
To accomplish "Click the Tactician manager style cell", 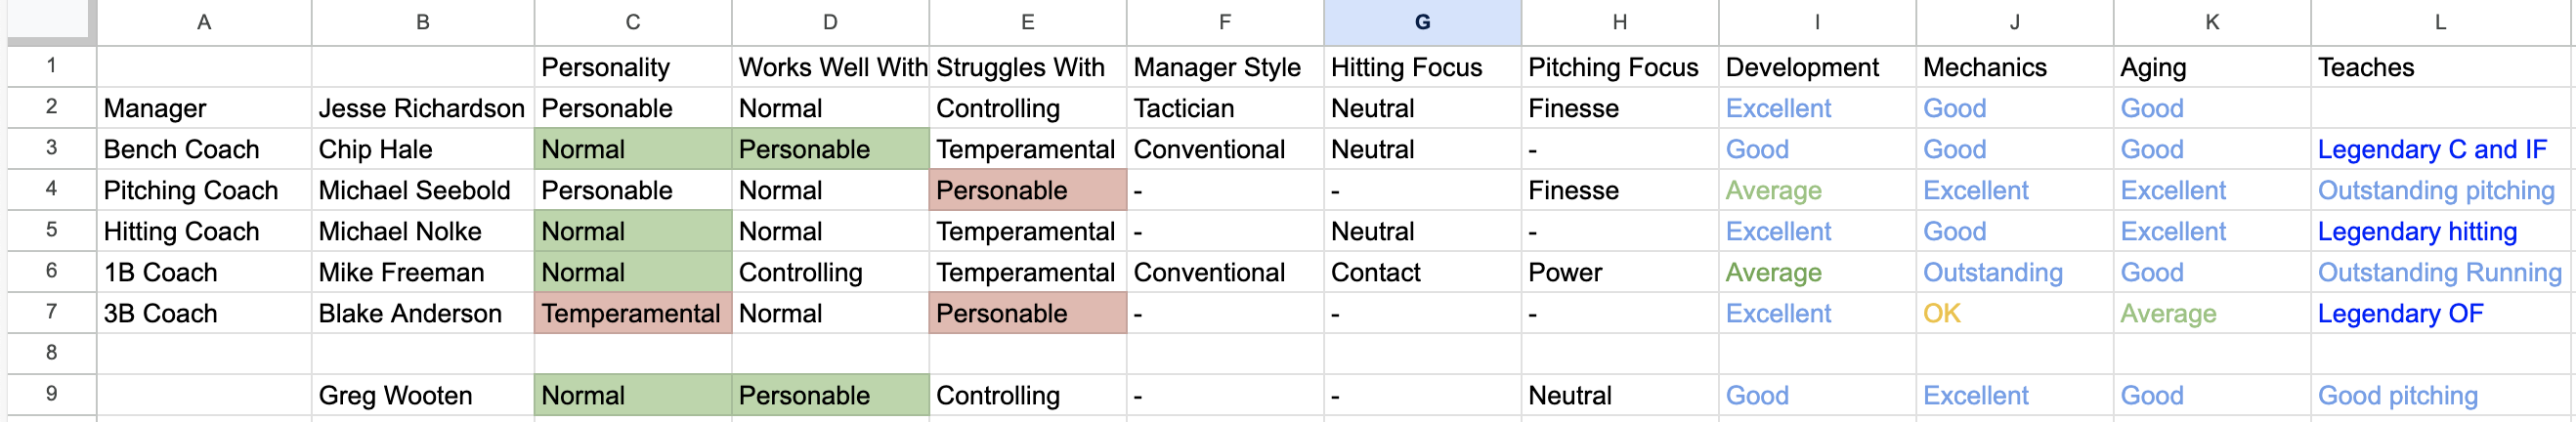I will [x=1224, y=108].
